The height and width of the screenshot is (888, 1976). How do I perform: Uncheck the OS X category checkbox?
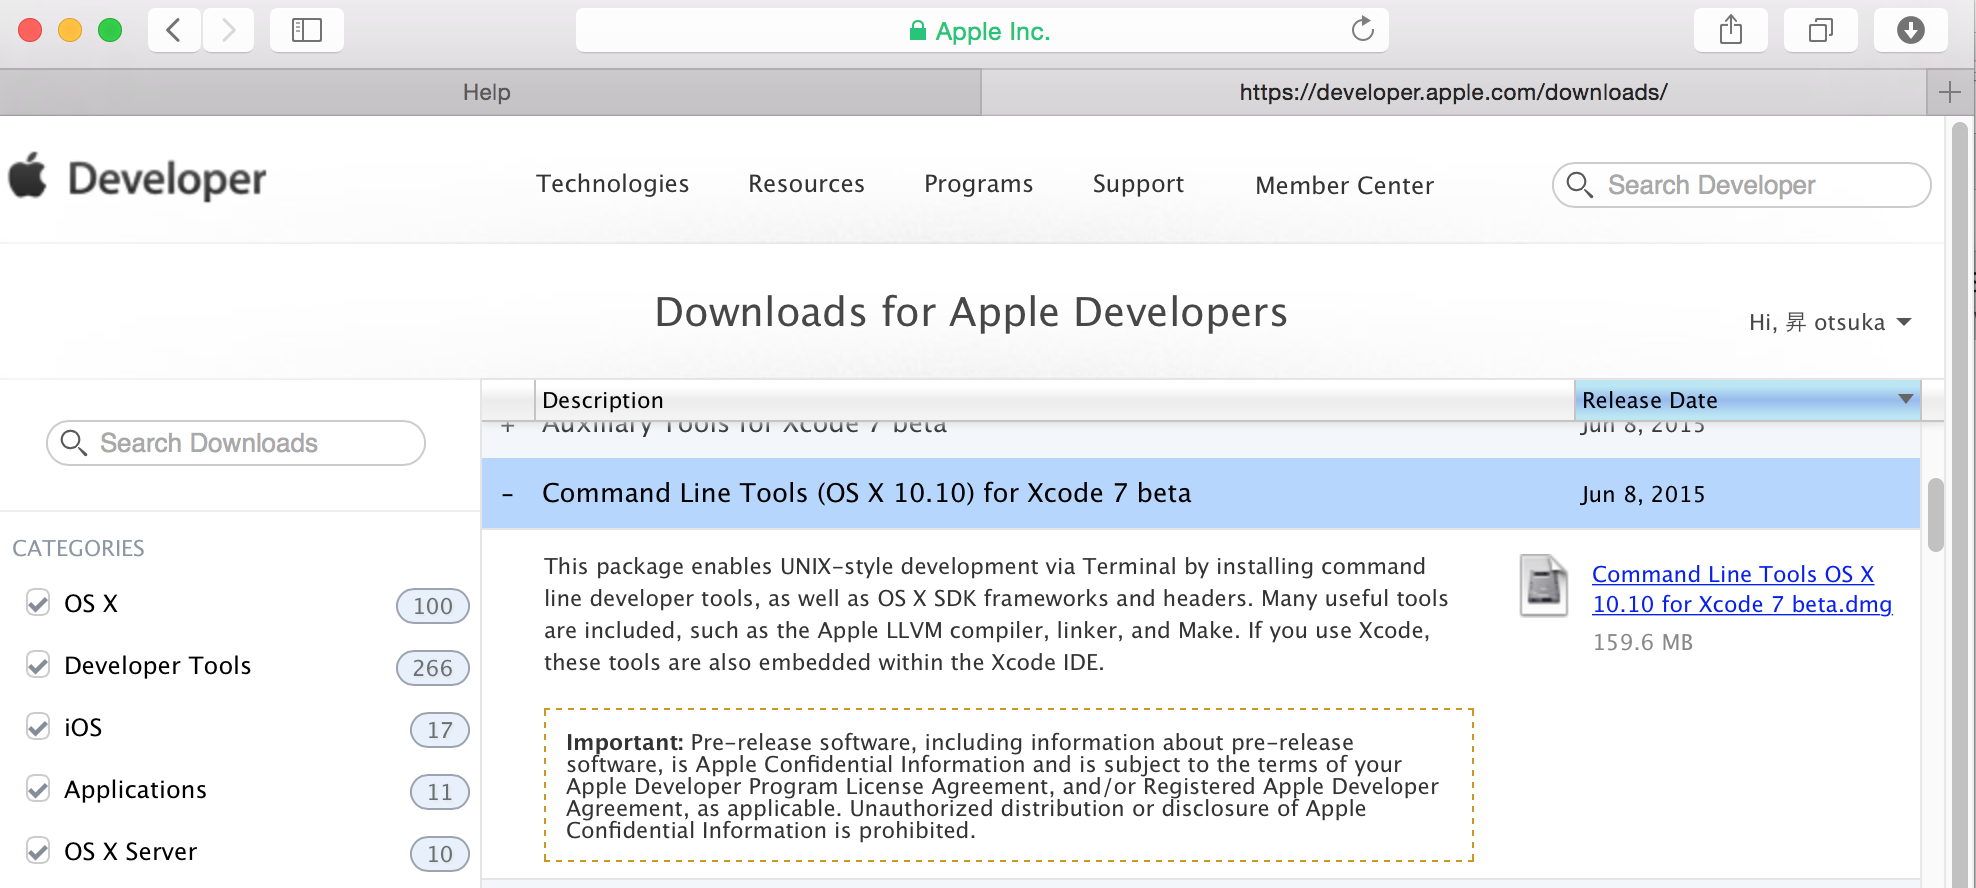tap(38, 603)
